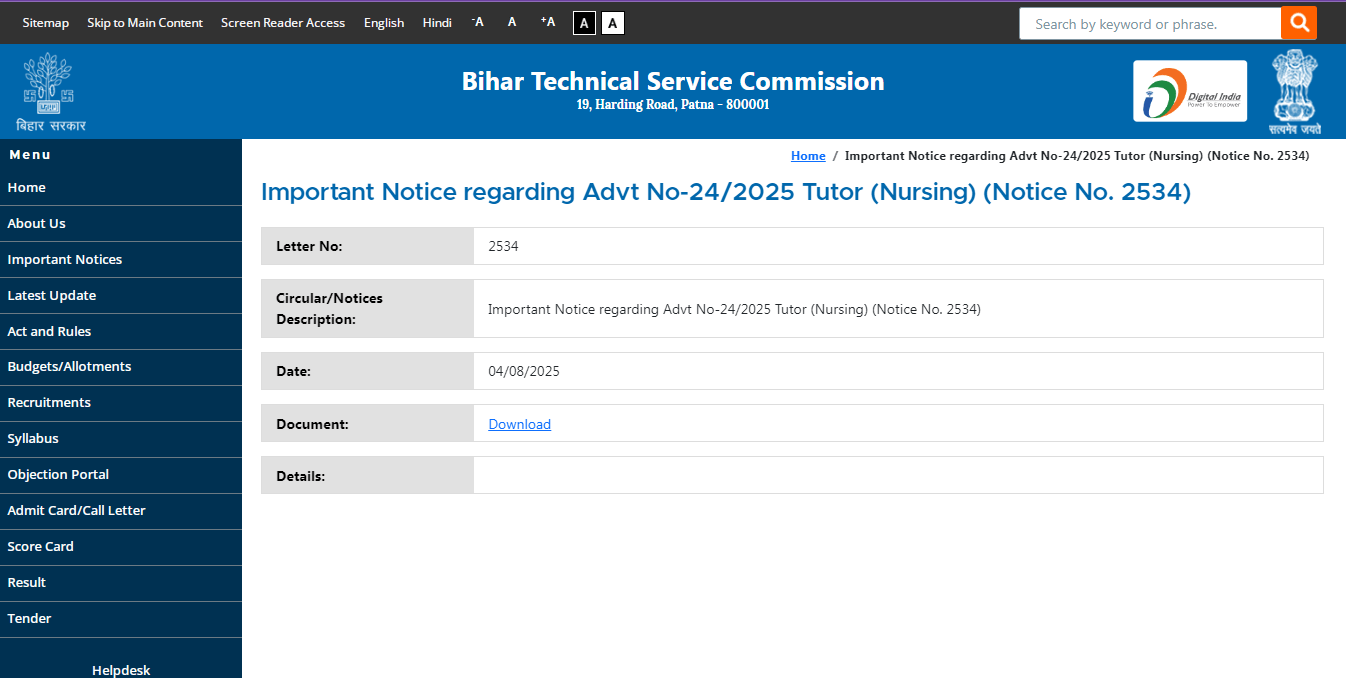Open the Digital India logo
This screenshot has height=678, width=1346.
coord(1189,90)
